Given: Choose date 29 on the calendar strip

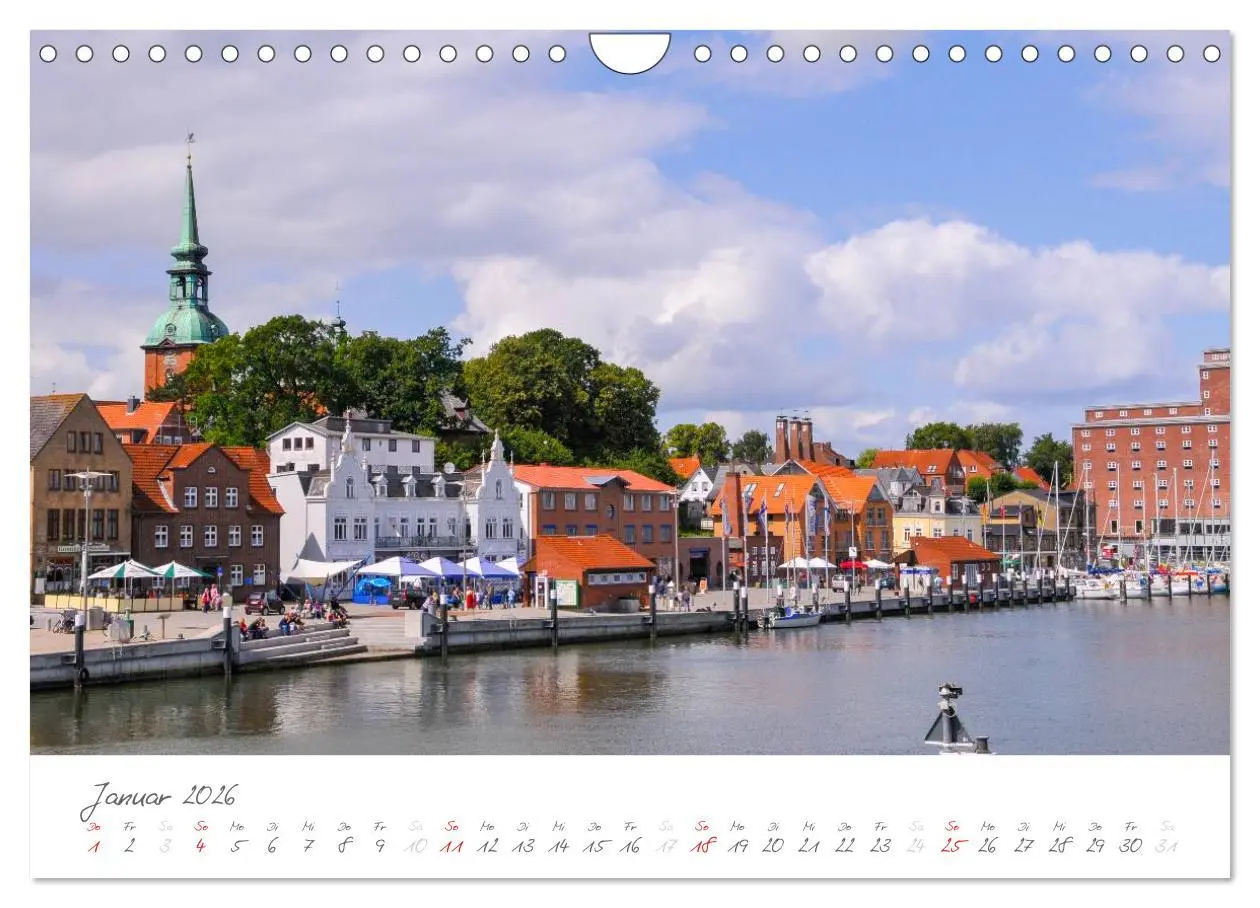Looking at the screenshot, I should 1095,846.
